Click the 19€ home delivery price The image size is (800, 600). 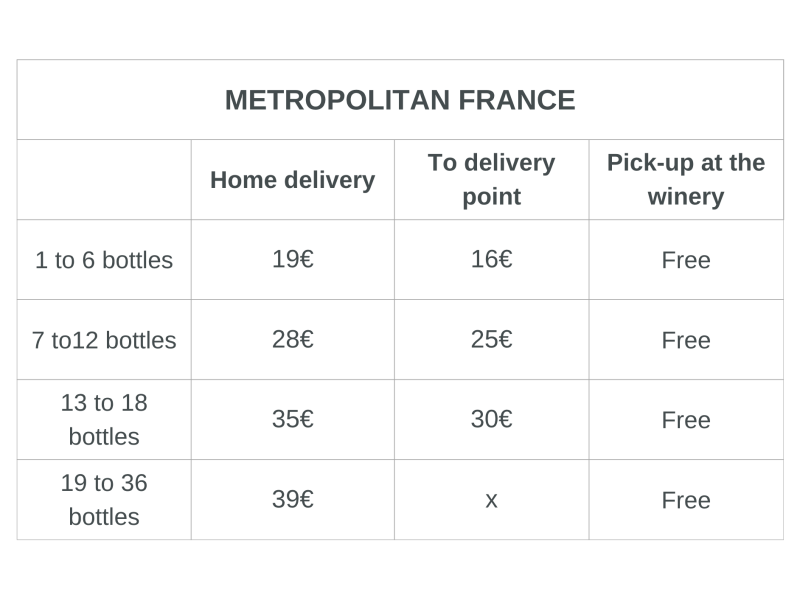click(x=292, y=259)
